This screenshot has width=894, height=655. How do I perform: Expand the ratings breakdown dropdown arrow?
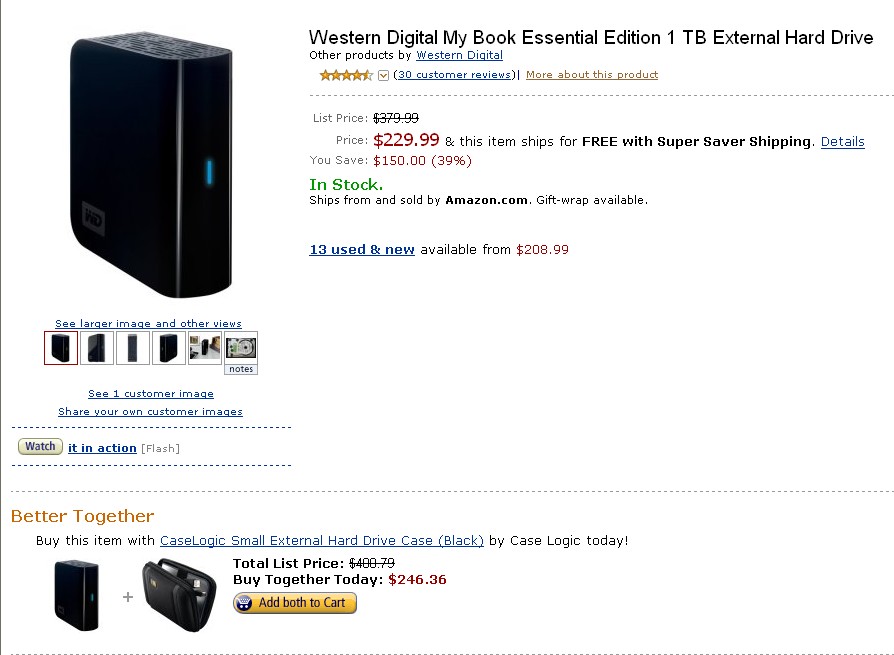(x=384, y=75)
